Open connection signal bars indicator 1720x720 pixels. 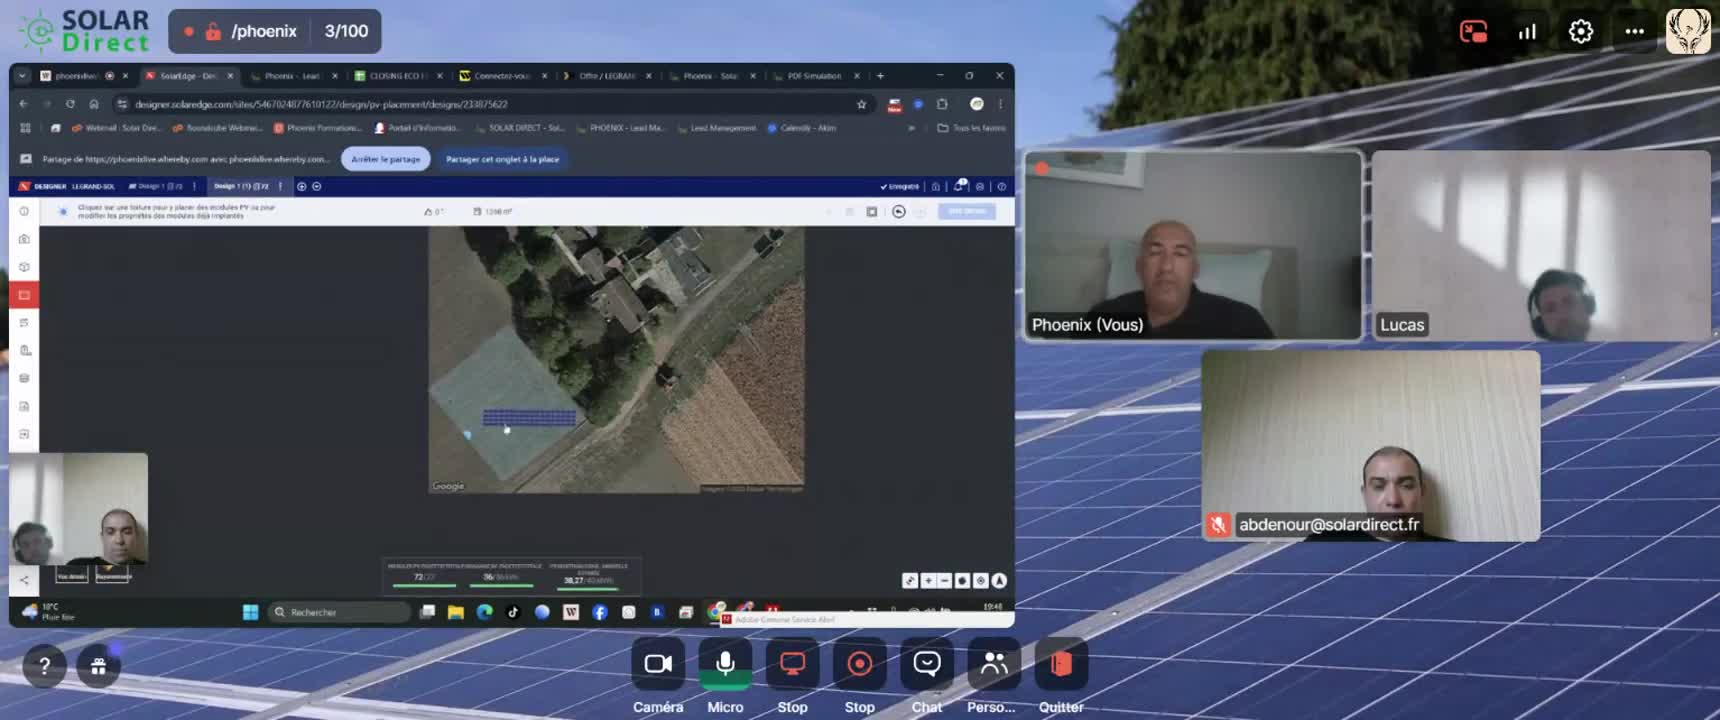[x=1527, y=32]
